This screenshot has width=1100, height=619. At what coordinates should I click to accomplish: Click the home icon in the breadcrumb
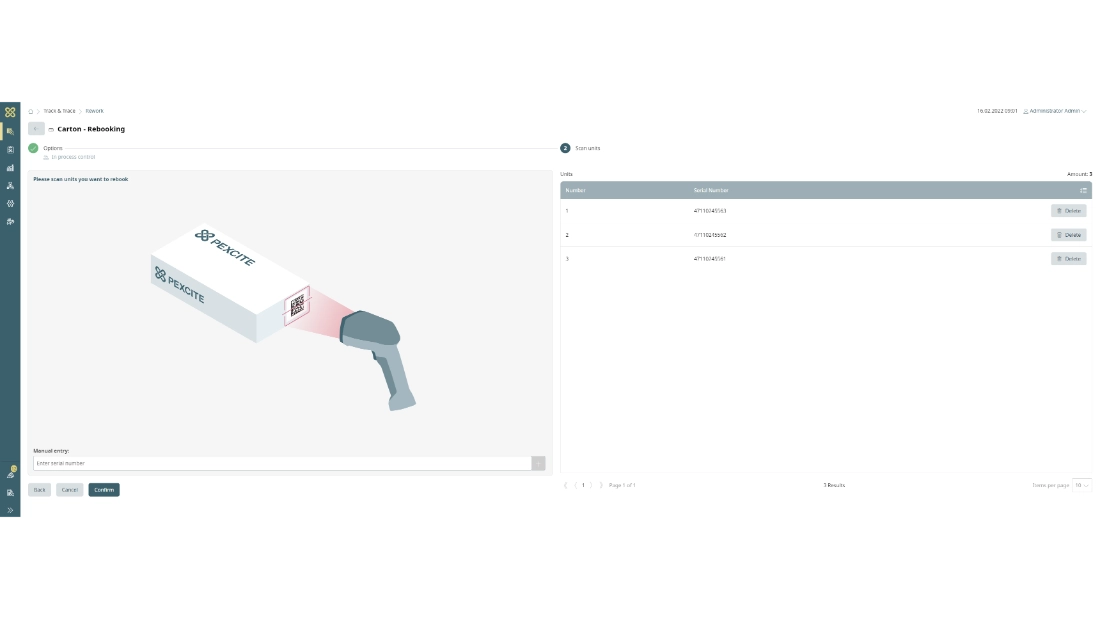[31, 110]
